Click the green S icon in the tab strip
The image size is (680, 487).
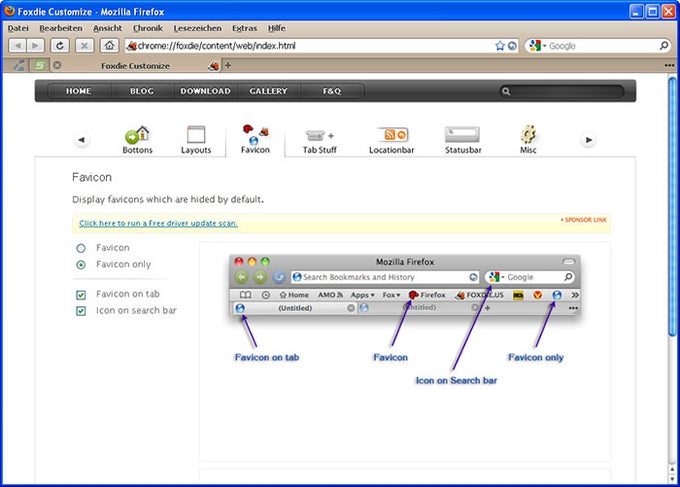tap(39, 65)
